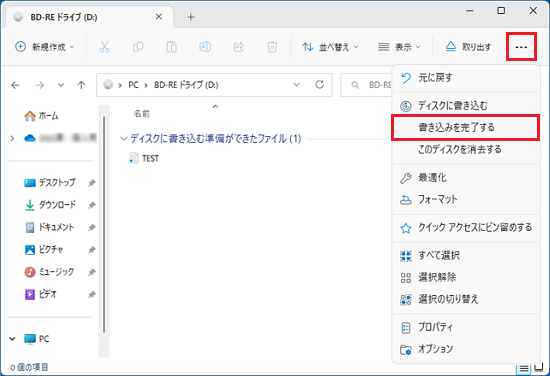The width and height of the screenshot is (550, 376).
Task: Open 新規作成 dropdown in toolbar
Action: coord(45,47)
